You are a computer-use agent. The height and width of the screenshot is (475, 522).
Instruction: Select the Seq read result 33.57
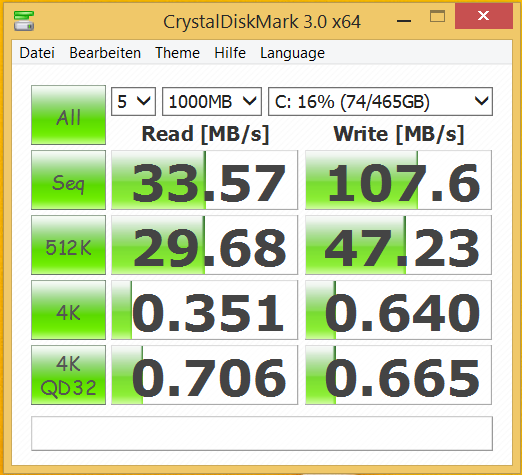[204, 180]
